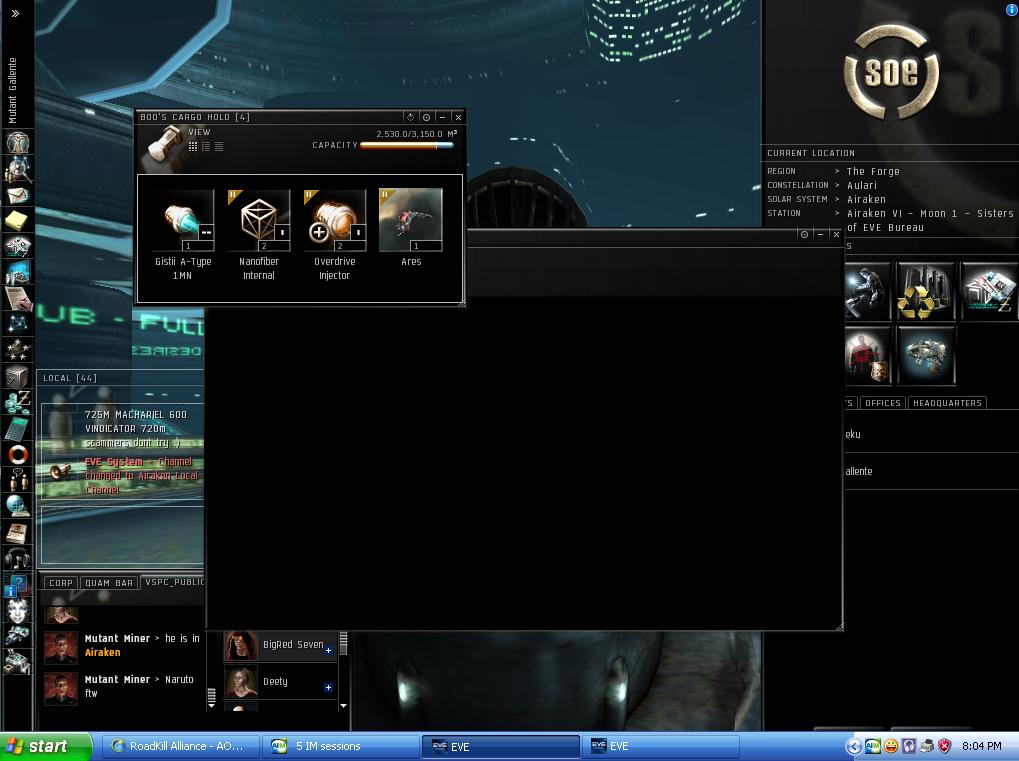This screenshot has height=761, width=1019.
Task: Open the jukebox headphones icon
Action: [x=18, y=558]
